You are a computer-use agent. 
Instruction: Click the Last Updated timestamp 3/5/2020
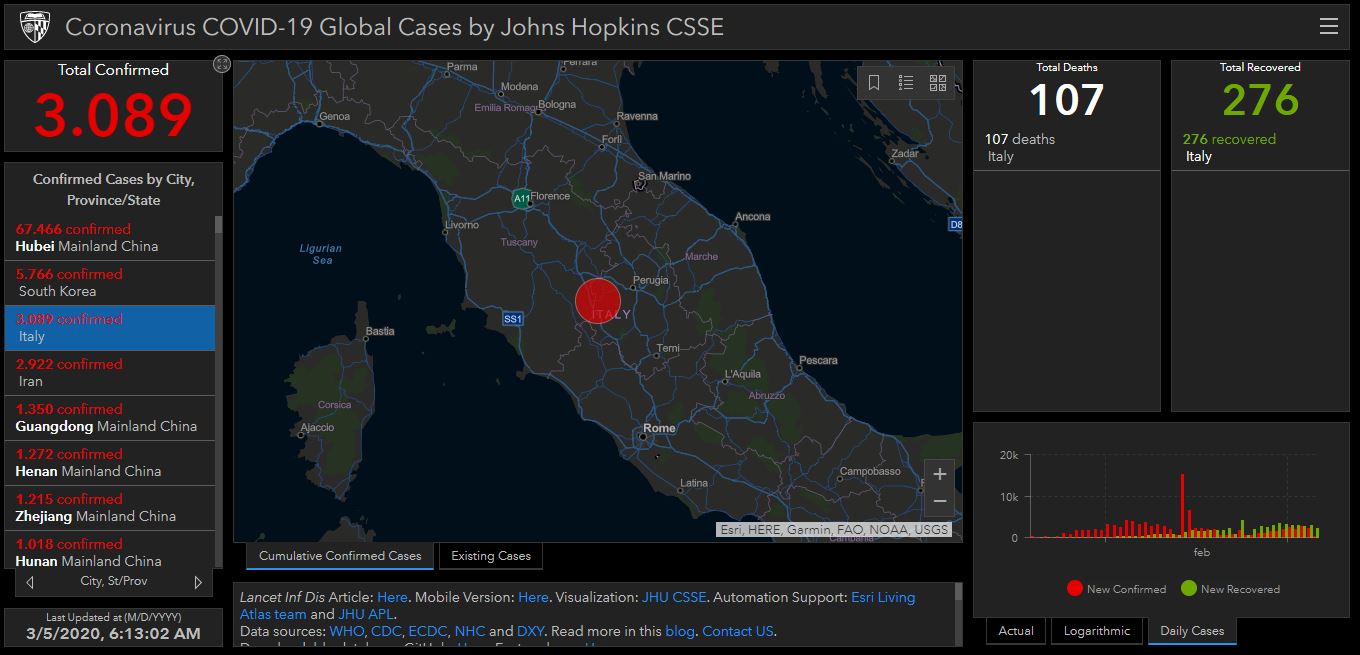(113, 633)
